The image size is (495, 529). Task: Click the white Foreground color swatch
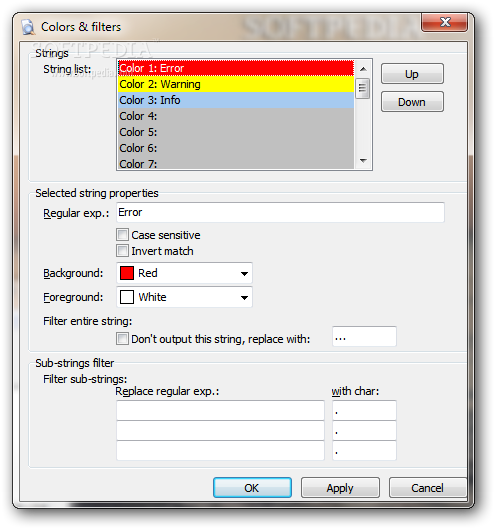coord(127,297)
